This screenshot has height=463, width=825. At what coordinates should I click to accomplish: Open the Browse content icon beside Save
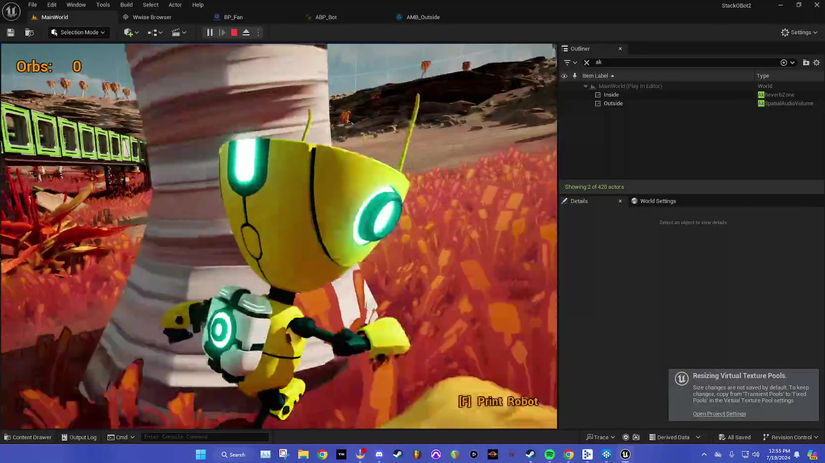pyautogui.click(x=29, y=33)
